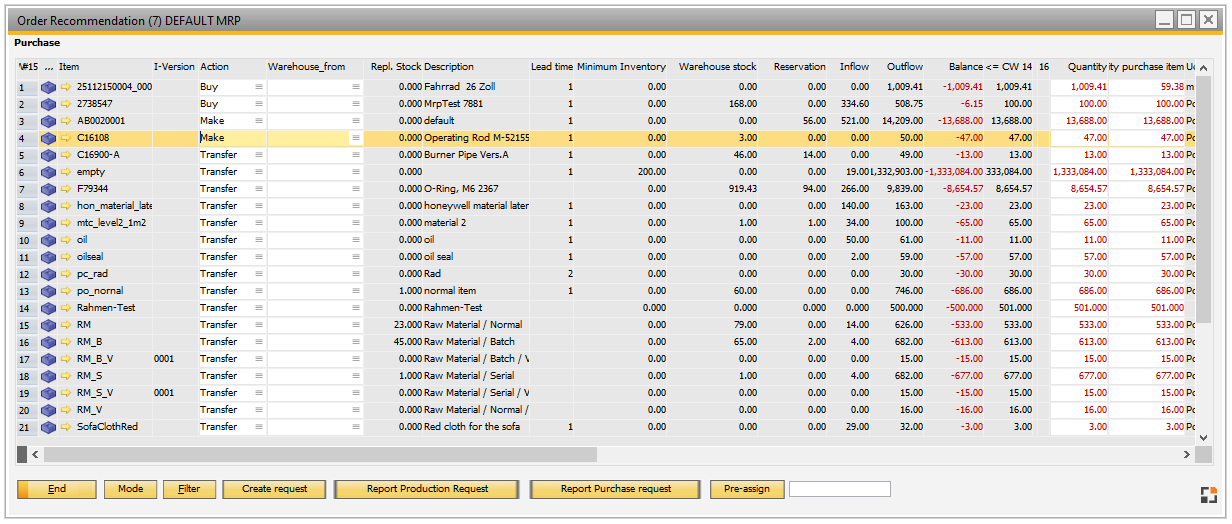Image resolution: width=1232 pixels, height=524 pixels.
Task: Click the Warehouse stock column header
Action: coord(717,67)
